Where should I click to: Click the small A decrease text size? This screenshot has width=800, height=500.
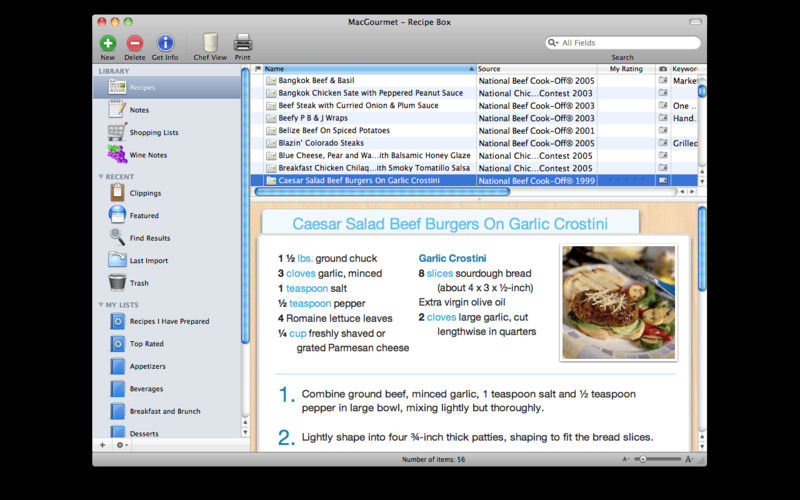coord(626,459)
